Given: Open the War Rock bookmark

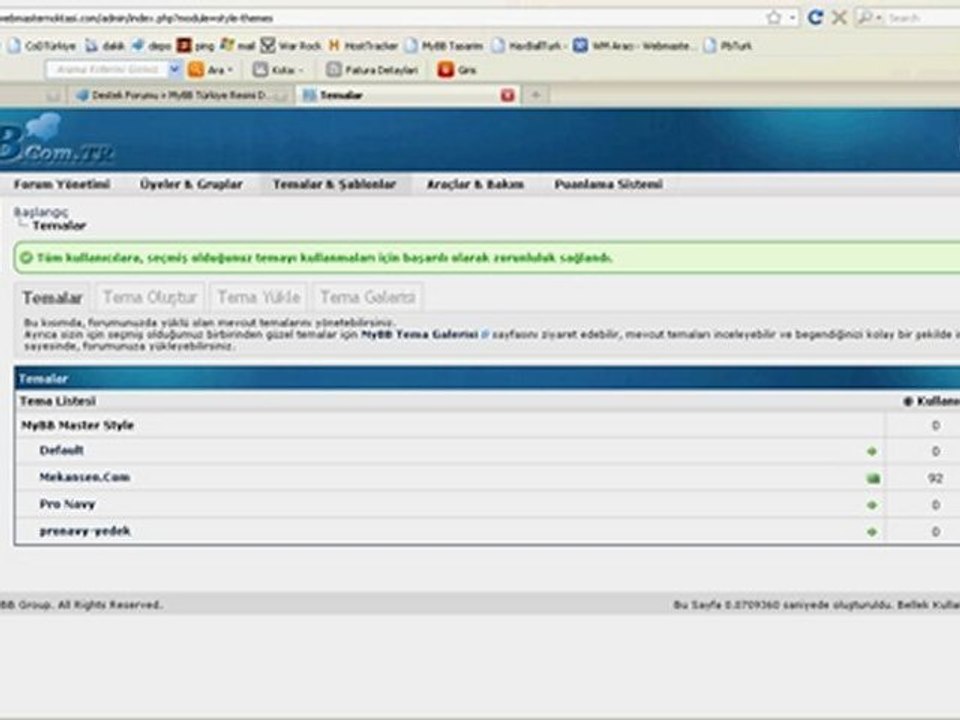Looking at the screenshot, I should [x=291, y=45].
